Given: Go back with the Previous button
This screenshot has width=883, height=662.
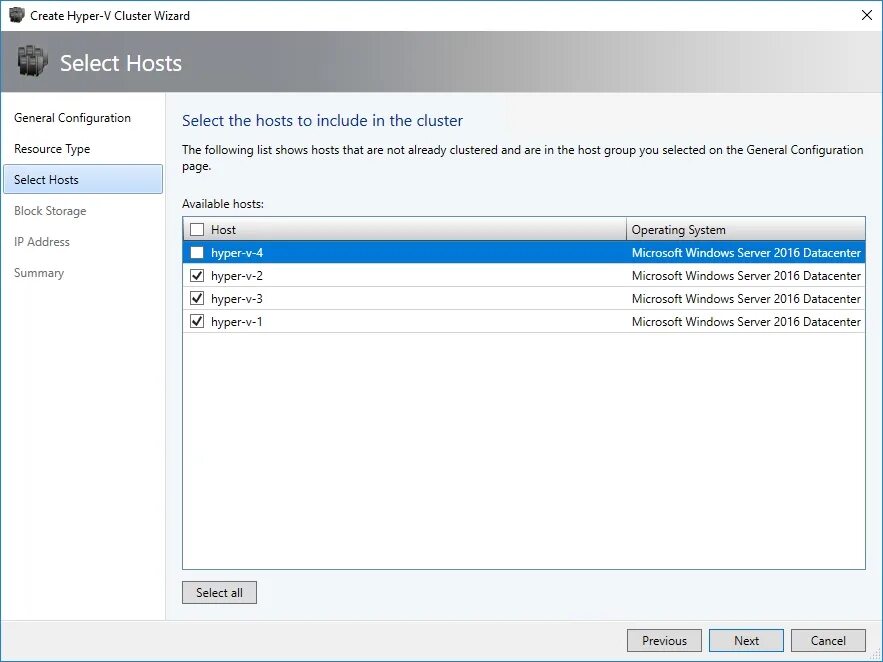Looking at the screenshot, I should tap(665, 641).
